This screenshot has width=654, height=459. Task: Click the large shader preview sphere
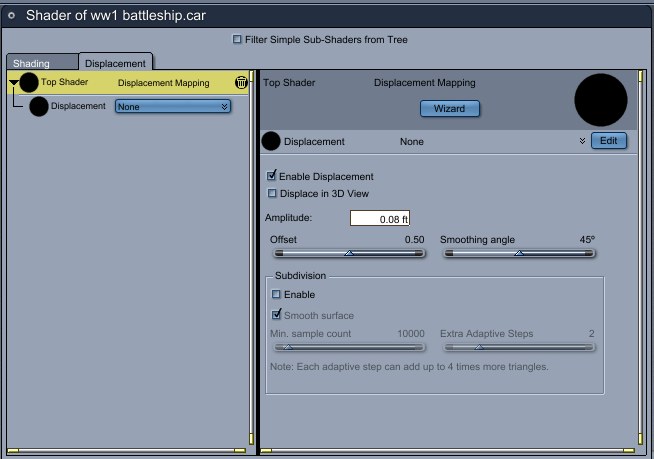pyautogui.click(x=601, y=100)
